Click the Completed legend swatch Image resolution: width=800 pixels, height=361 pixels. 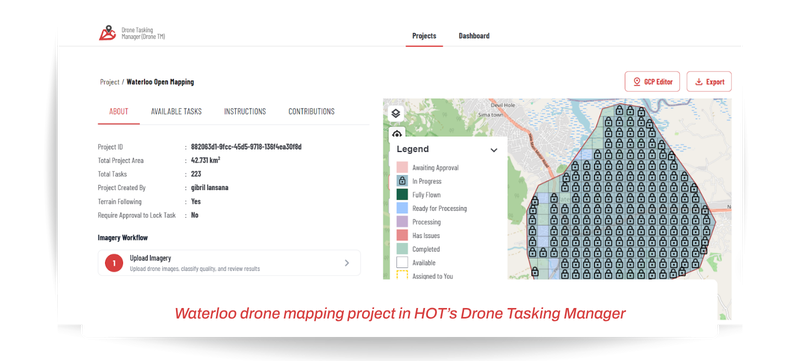point(402,249)
